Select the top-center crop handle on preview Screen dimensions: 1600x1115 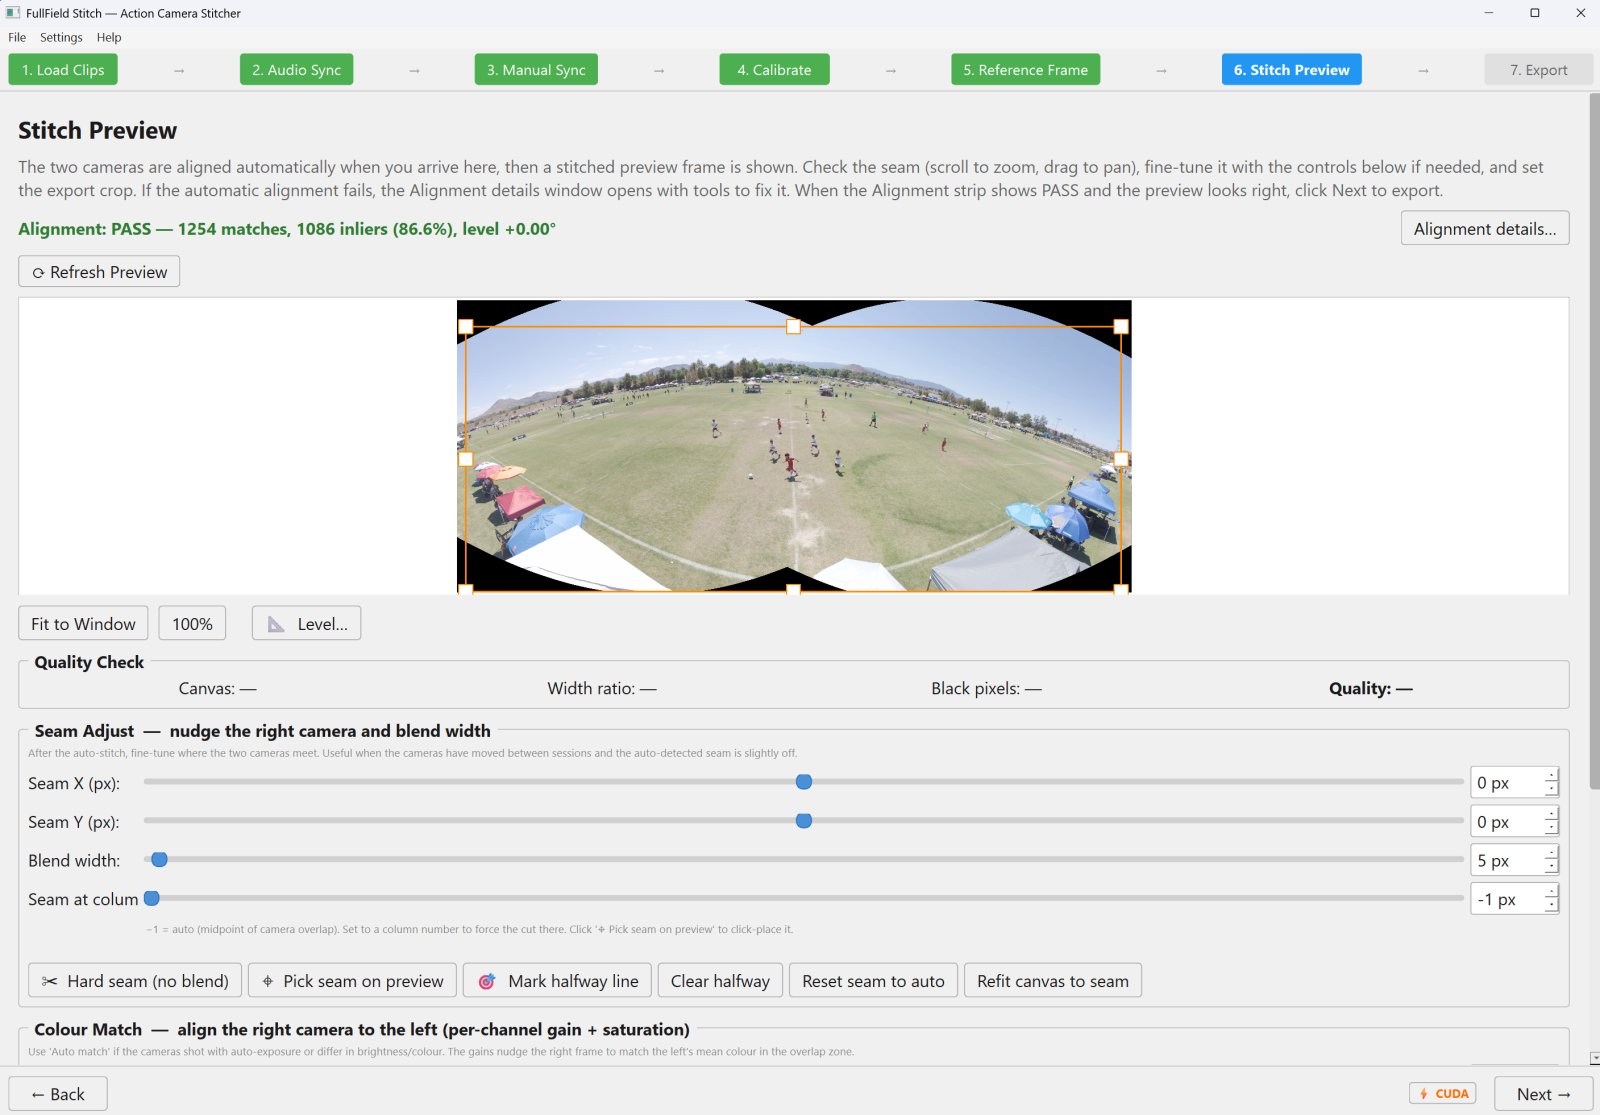[x=793, y=327]
